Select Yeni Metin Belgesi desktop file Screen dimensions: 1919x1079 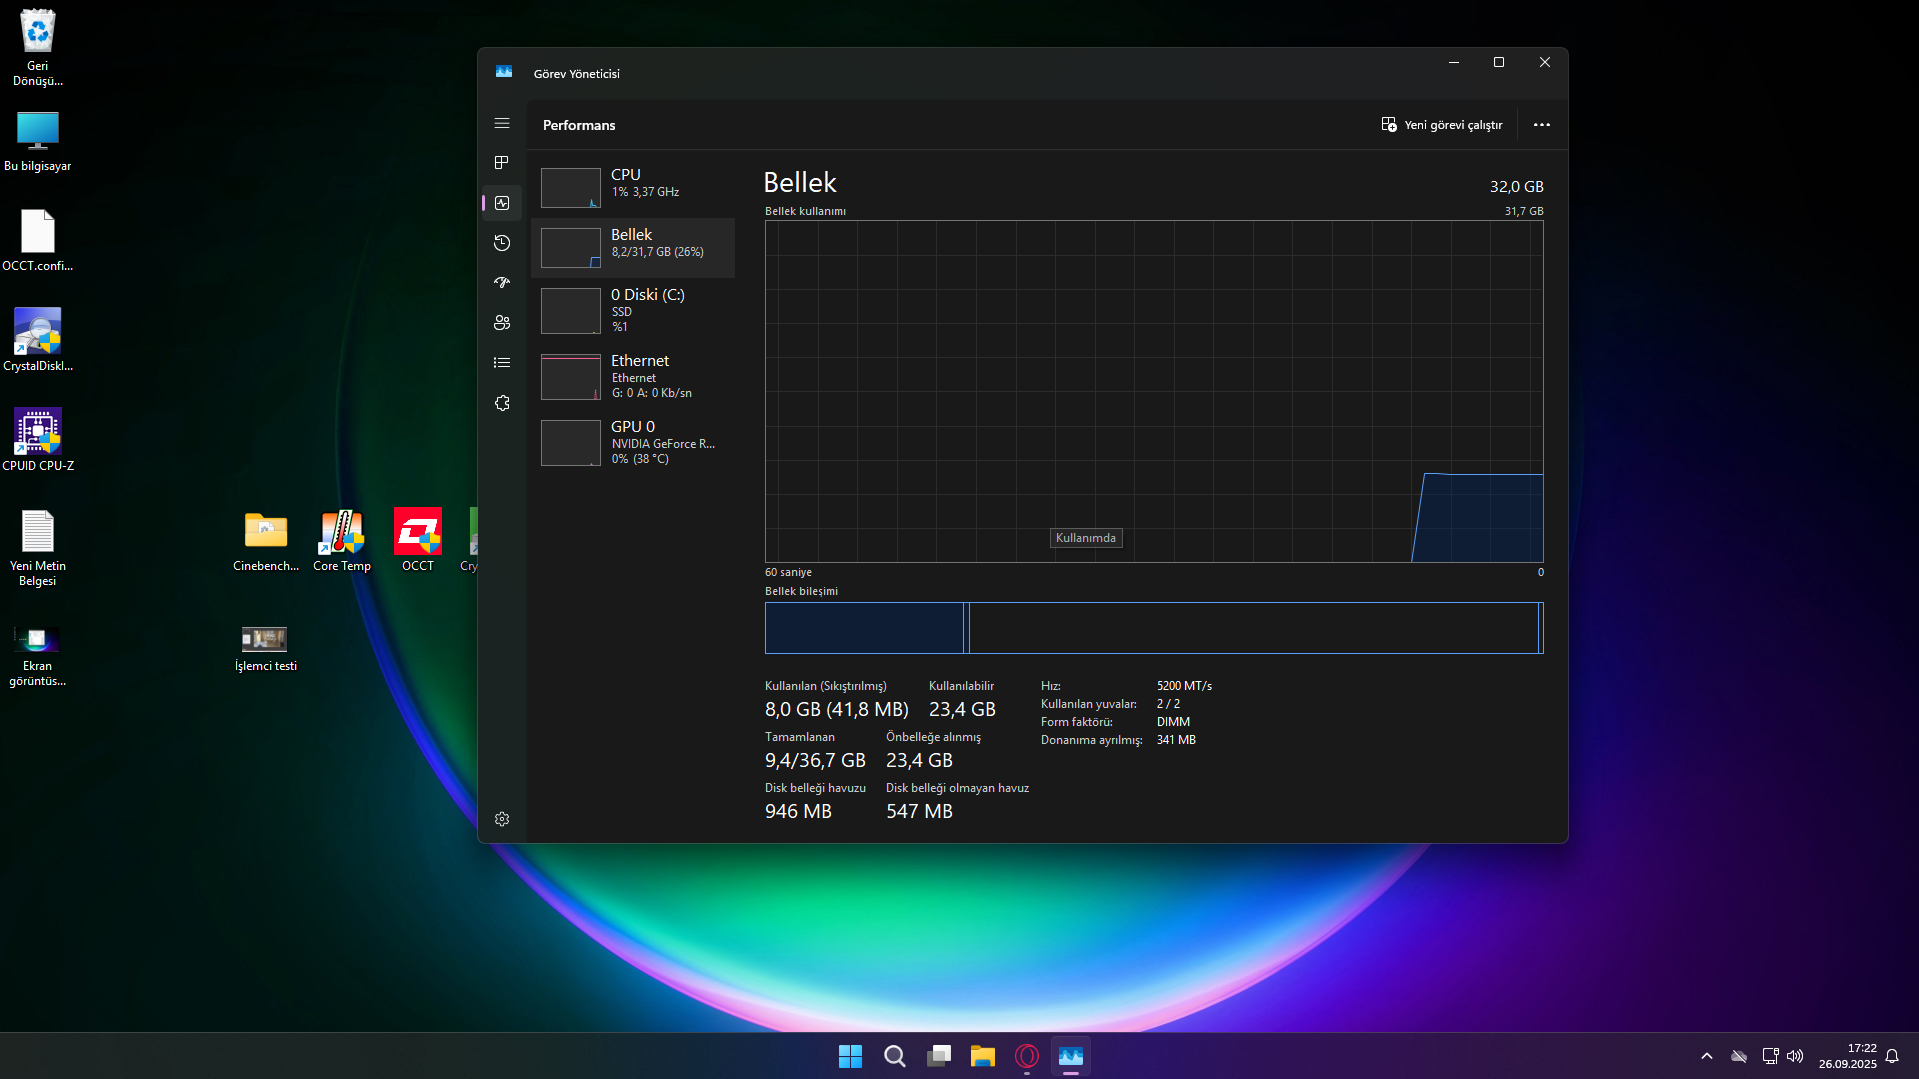coord(38,547)
